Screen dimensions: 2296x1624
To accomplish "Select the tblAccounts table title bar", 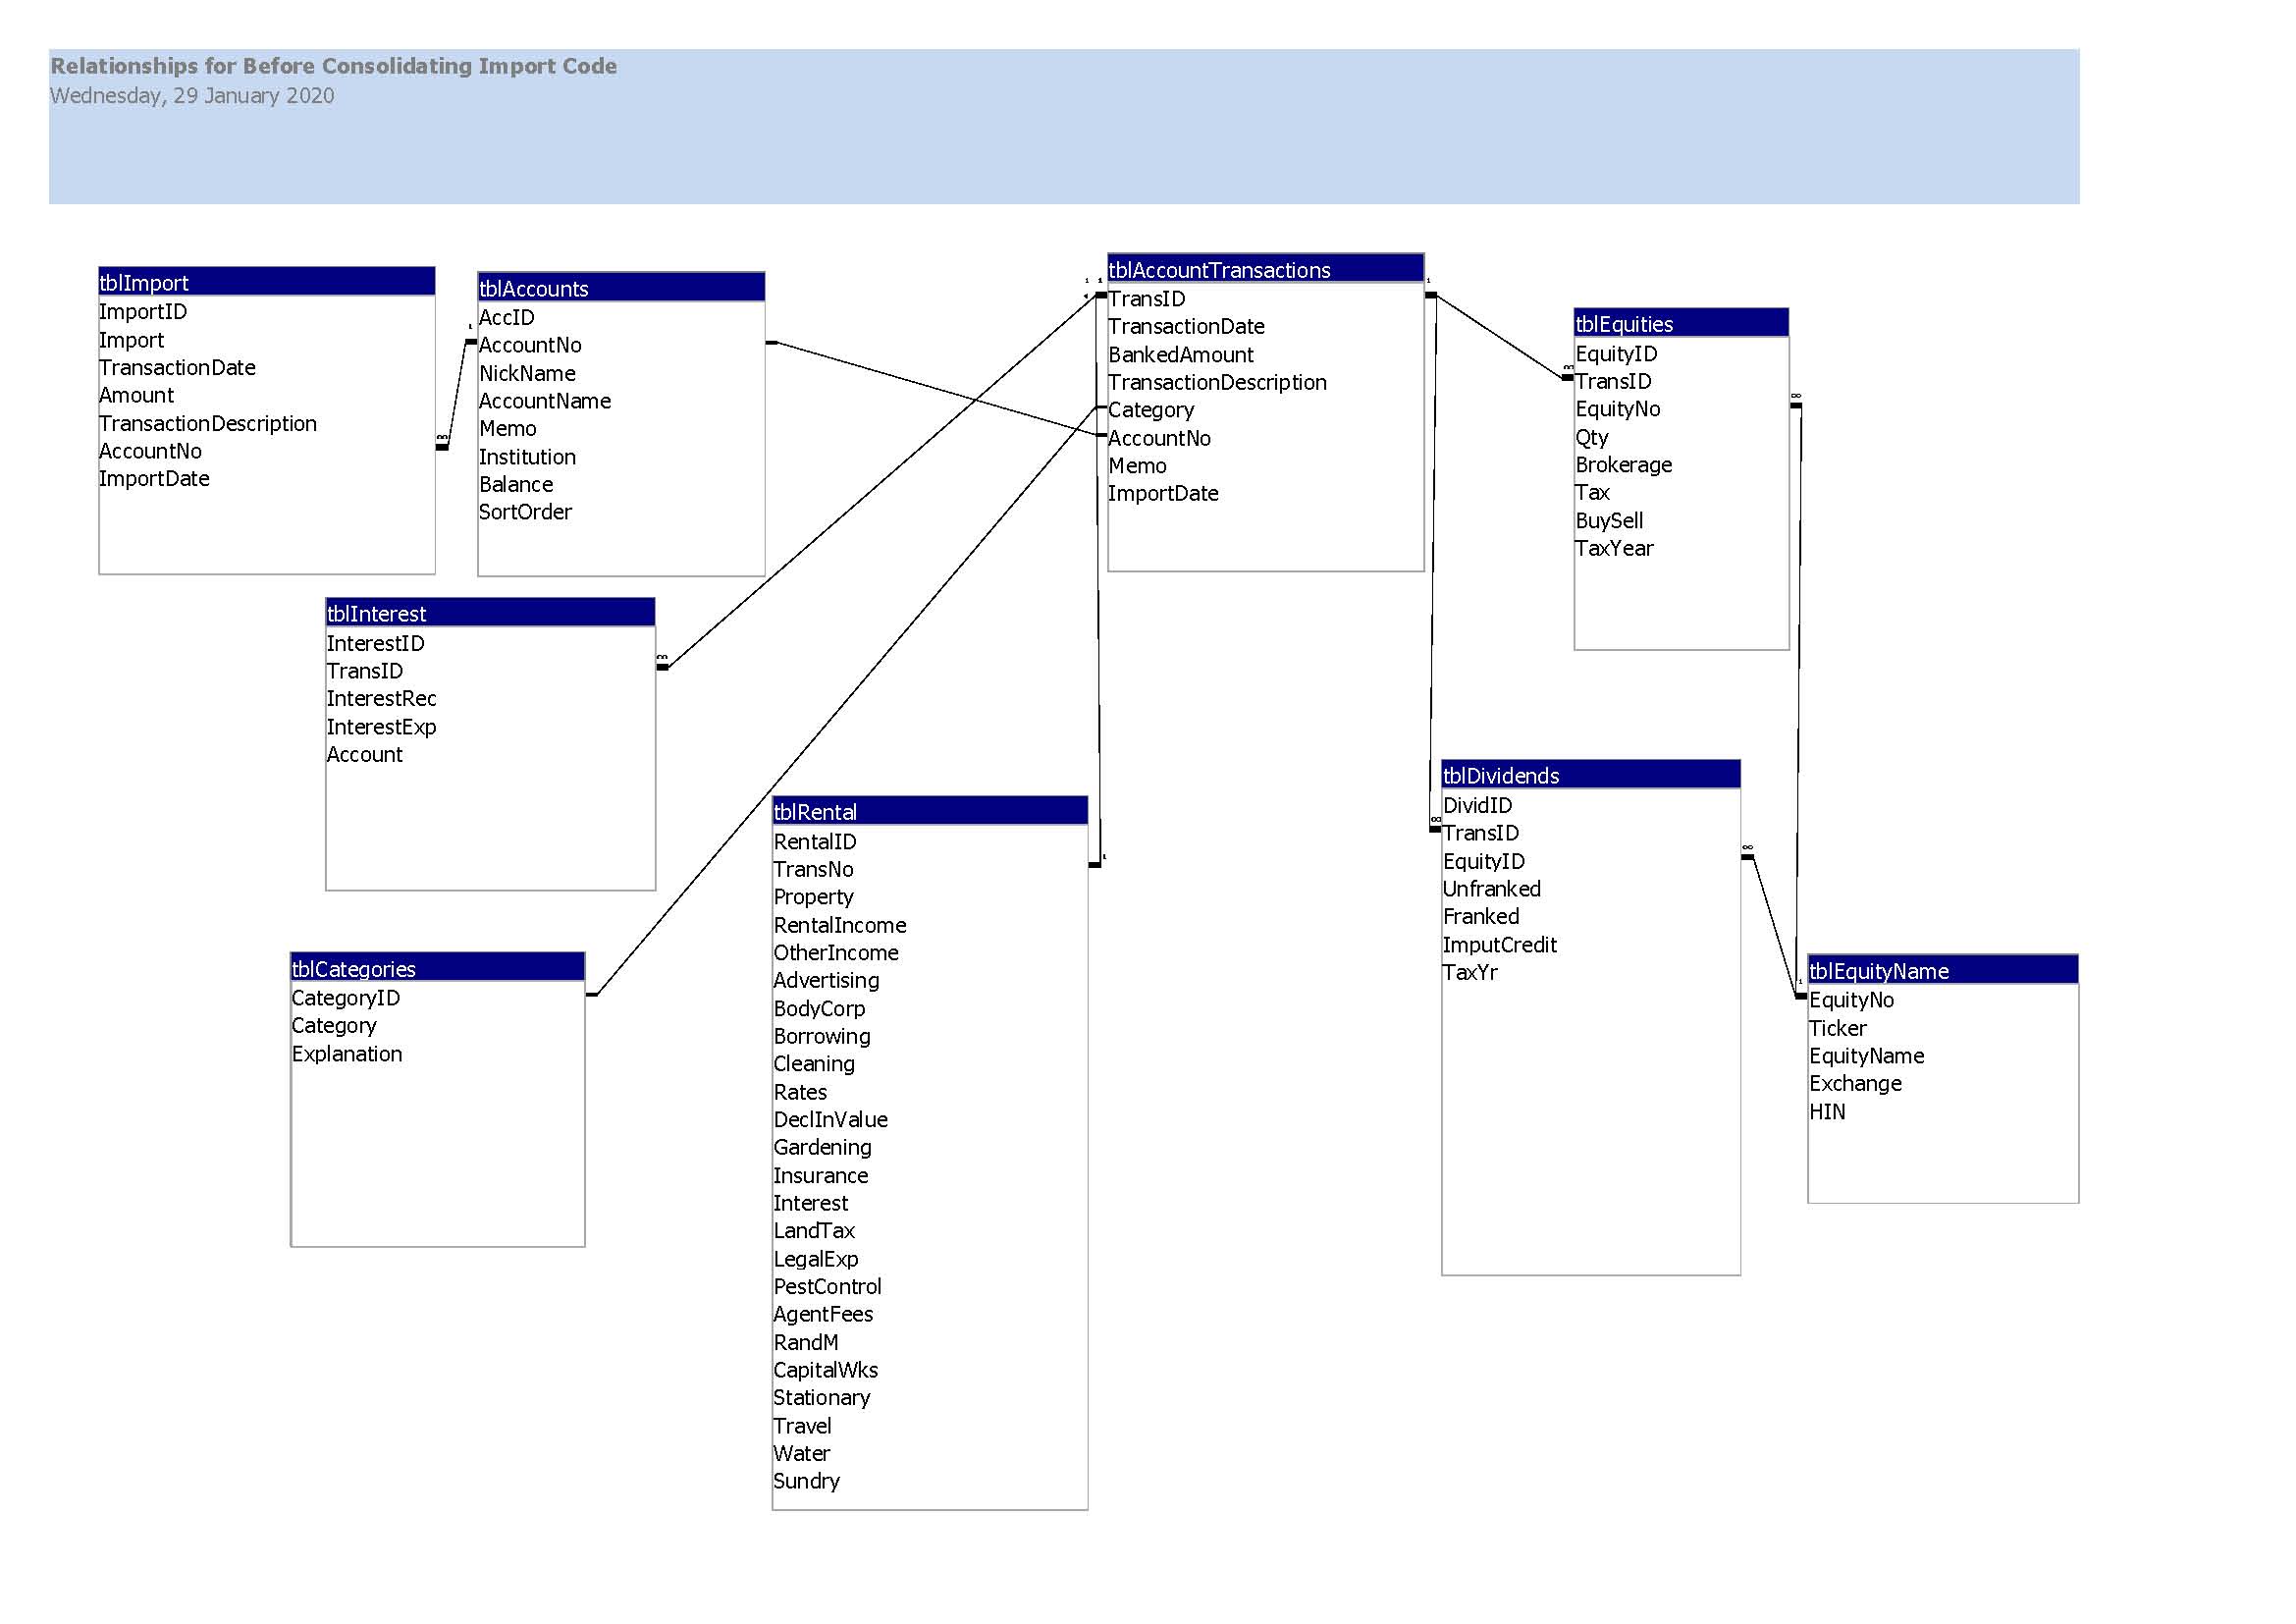I will 621,289.
